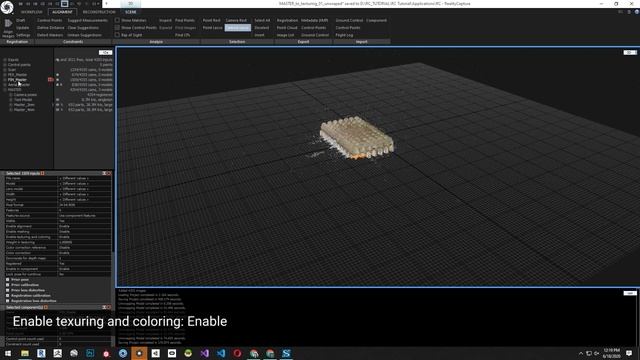Viewport: 640px width, 360px height.
Task: Switch to the SCENE tab
Action: point(131,12)
